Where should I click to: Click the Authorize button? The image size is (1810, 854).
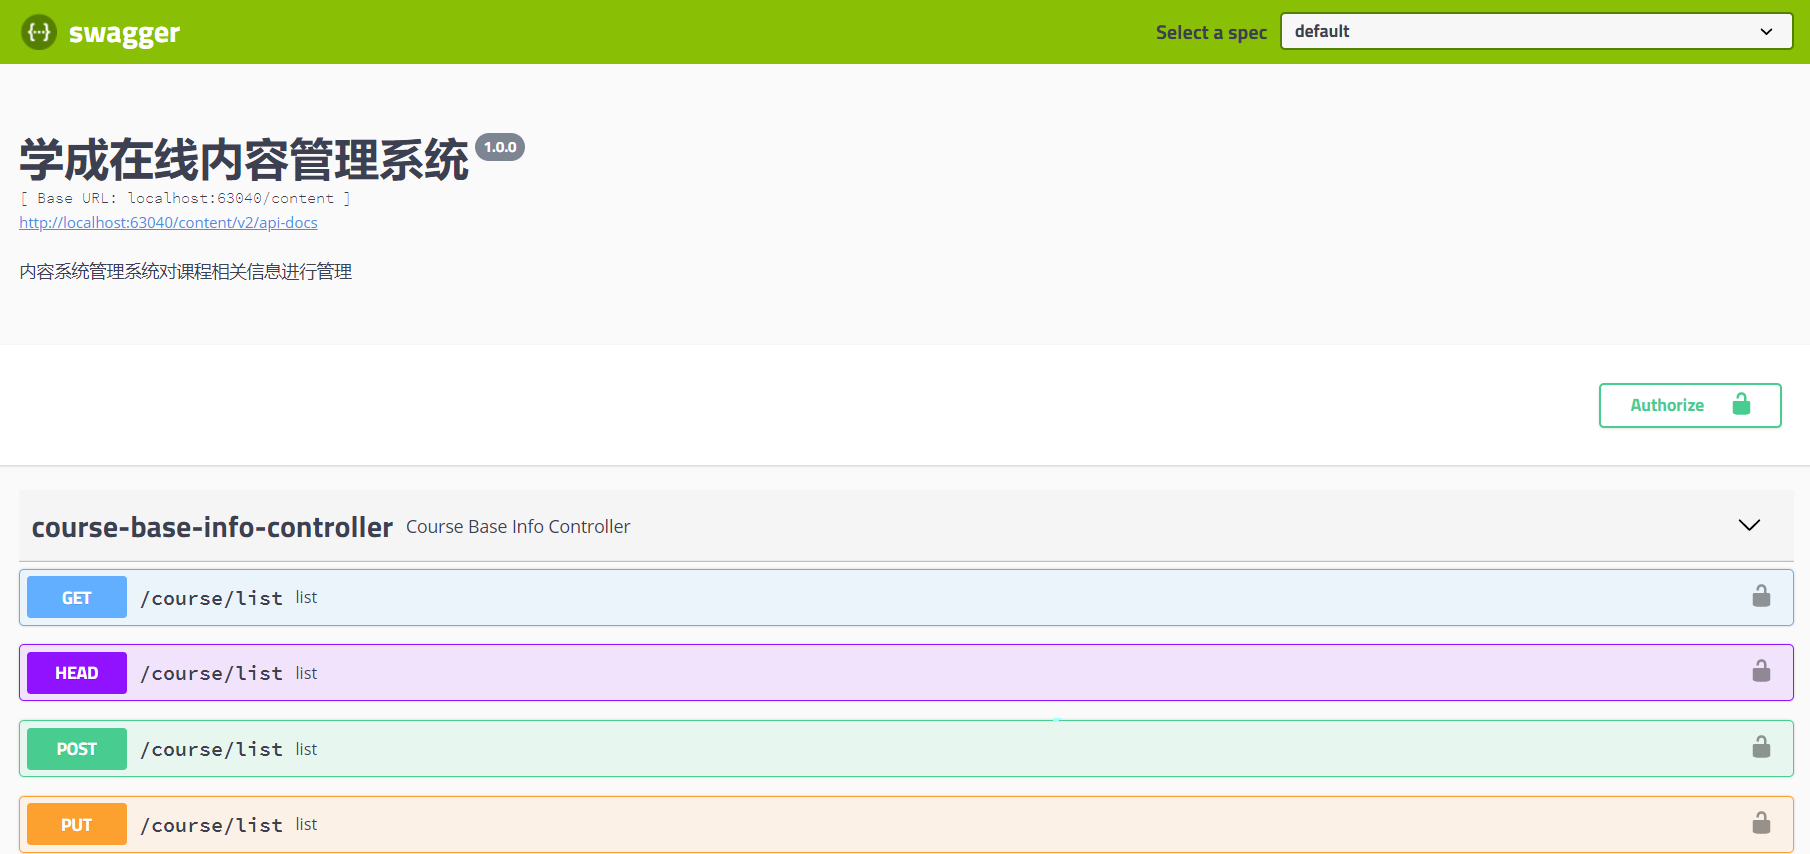point(1690,405)
